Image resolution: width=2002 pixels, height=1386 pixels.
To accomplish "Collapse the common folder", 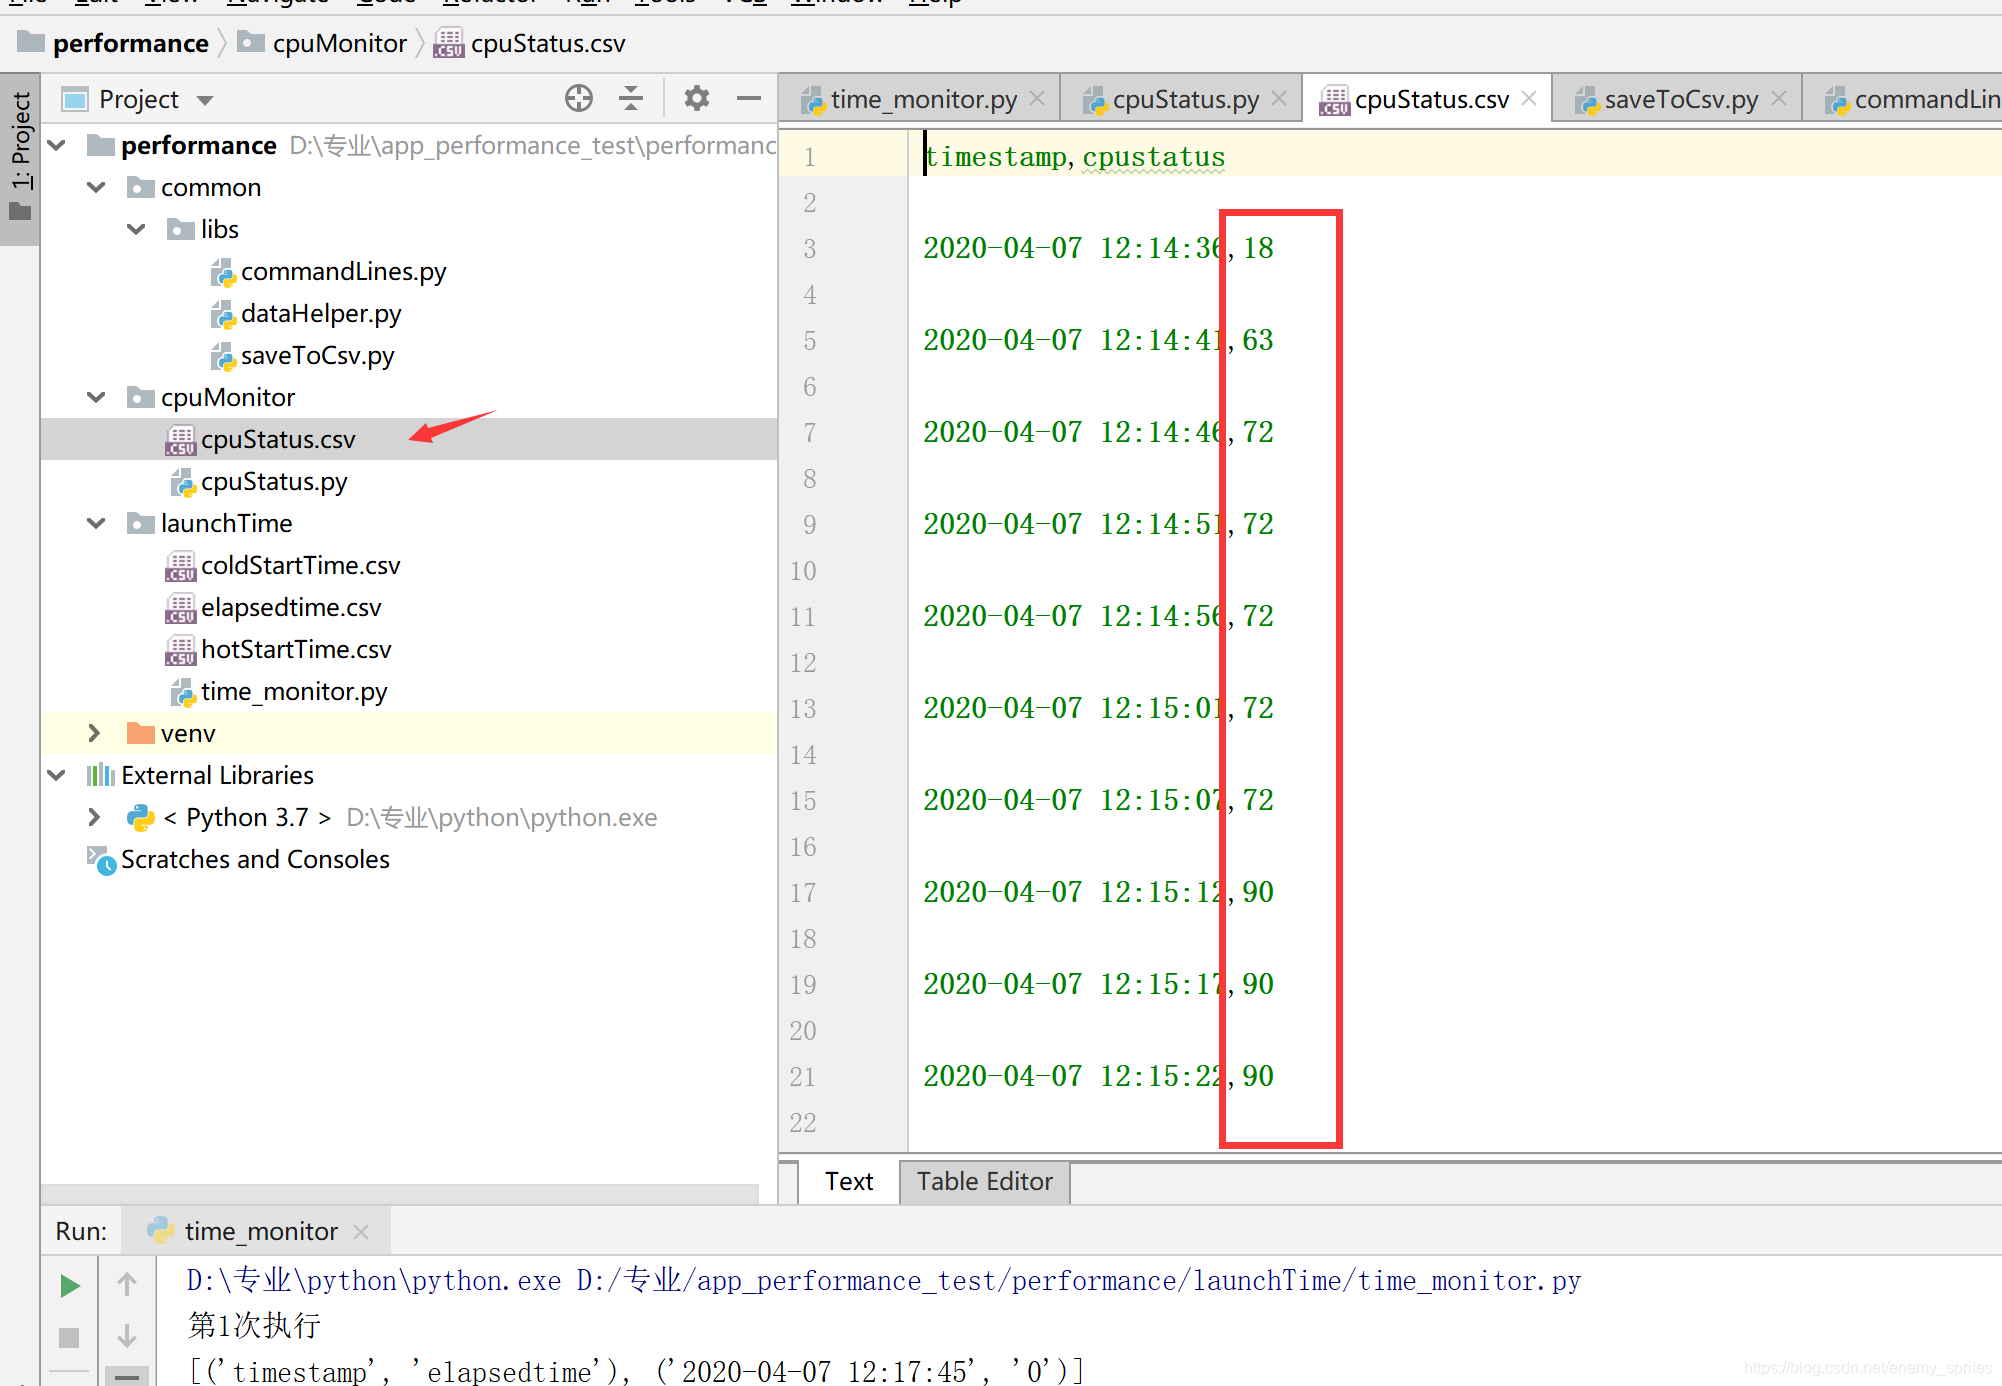I will (96, 188).
